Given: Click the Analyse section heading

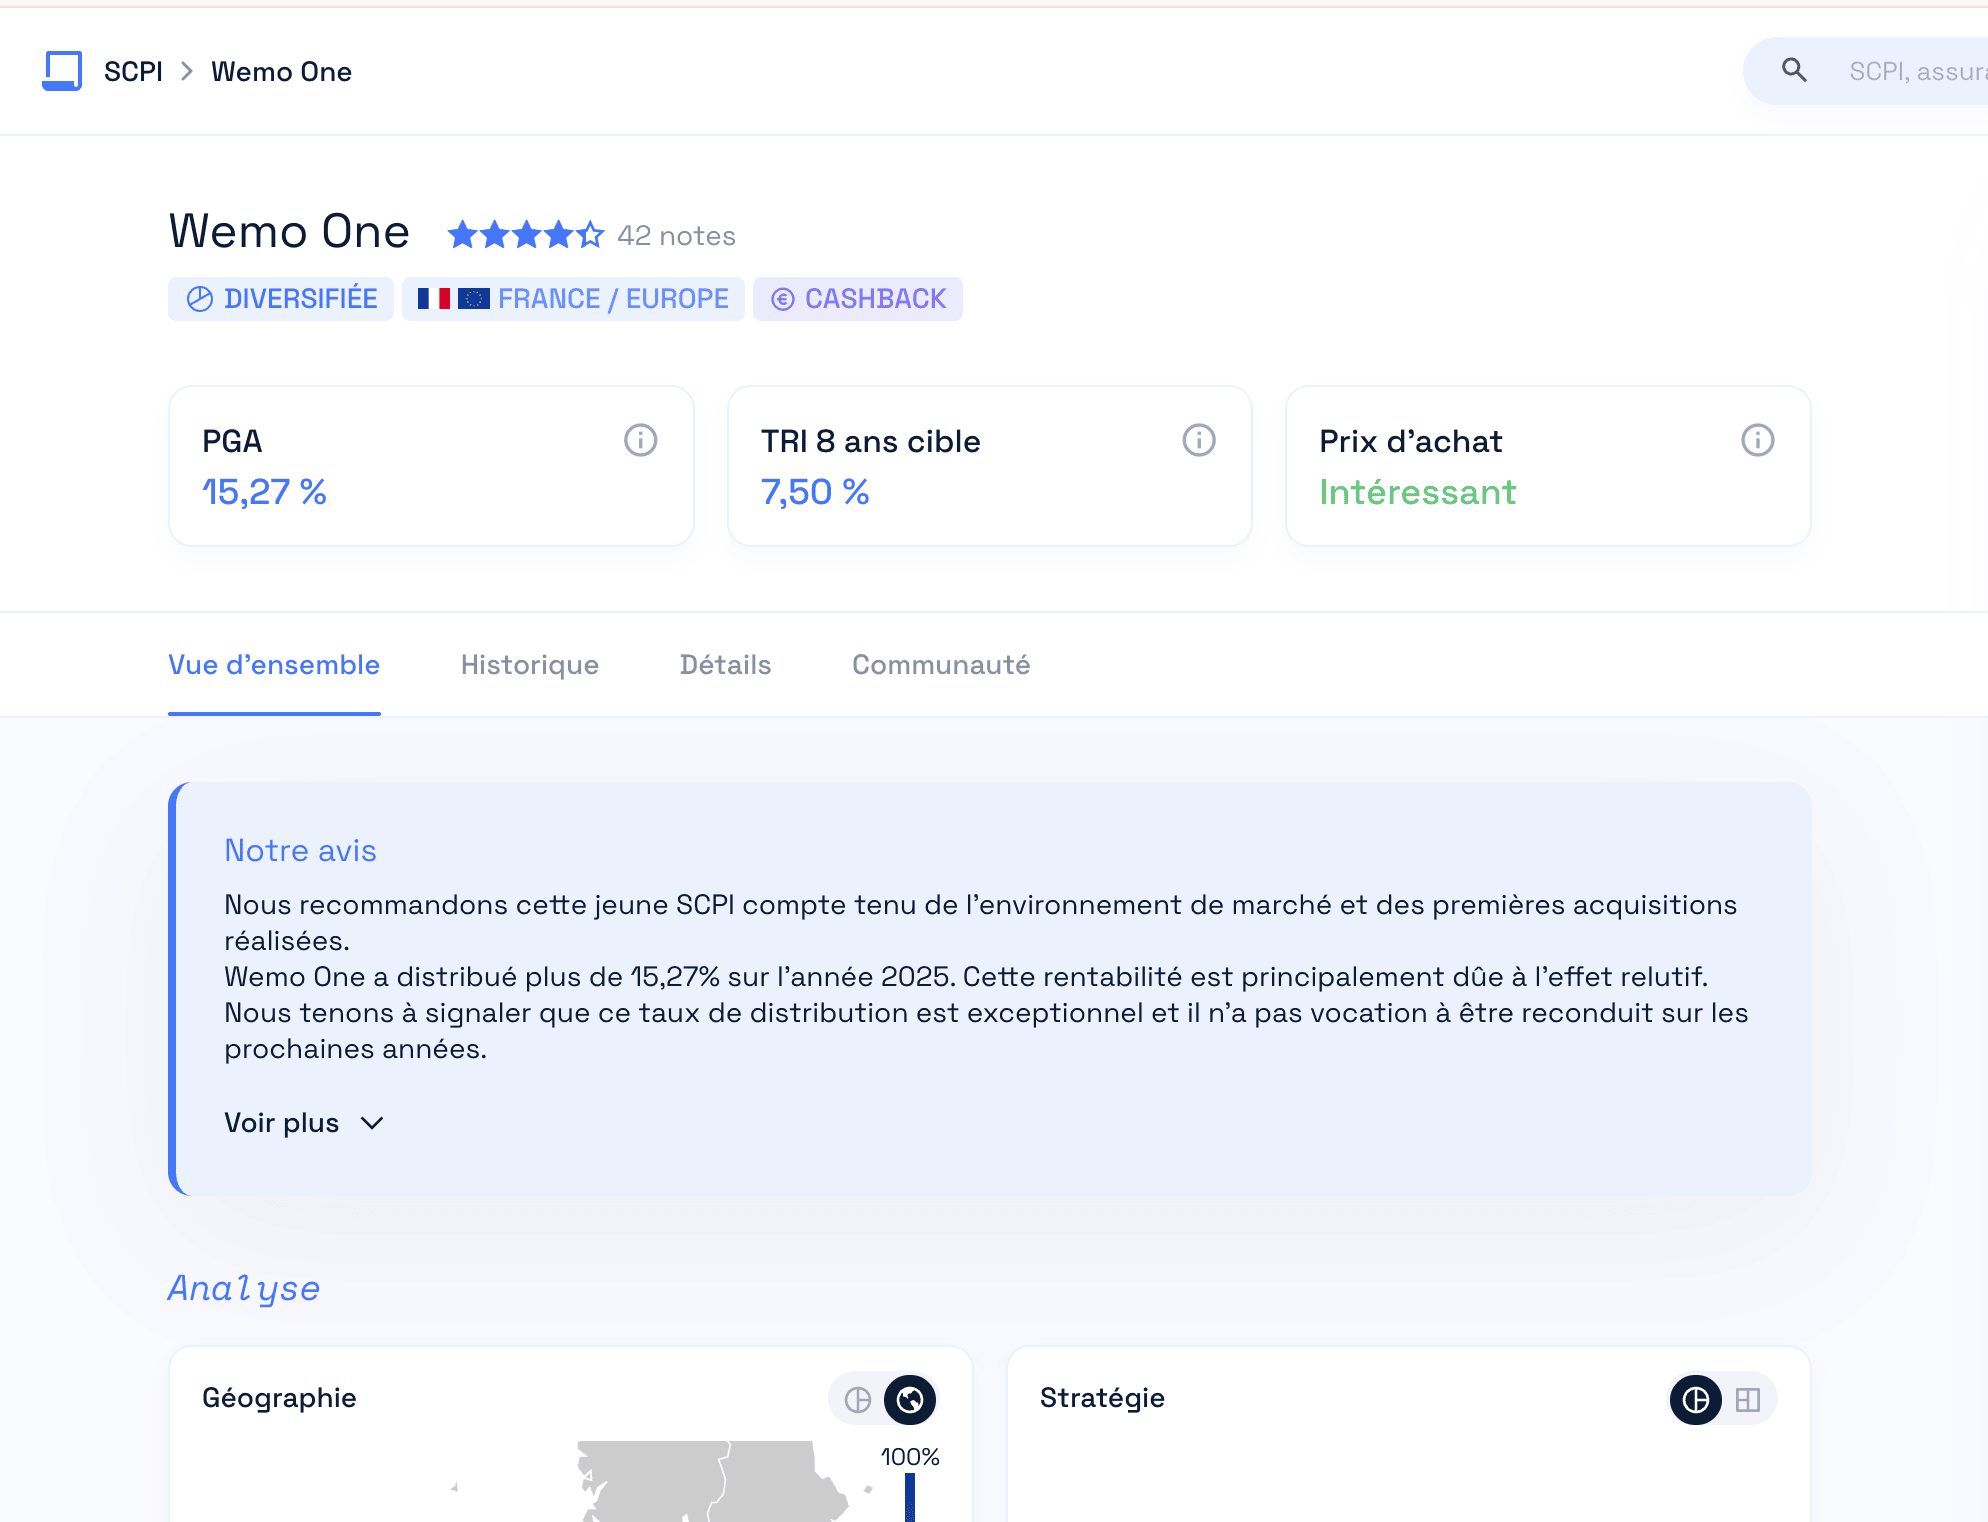Looking at the screenshot, I should pos(244,1288).
